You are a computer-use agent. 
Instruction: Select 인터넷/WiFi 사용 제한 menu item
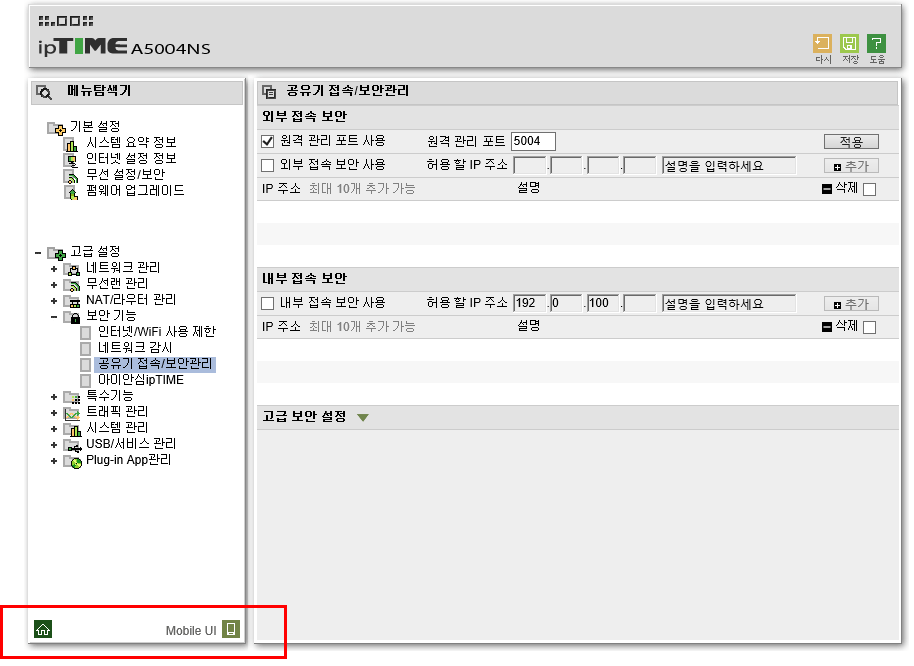tap(157, 332)
